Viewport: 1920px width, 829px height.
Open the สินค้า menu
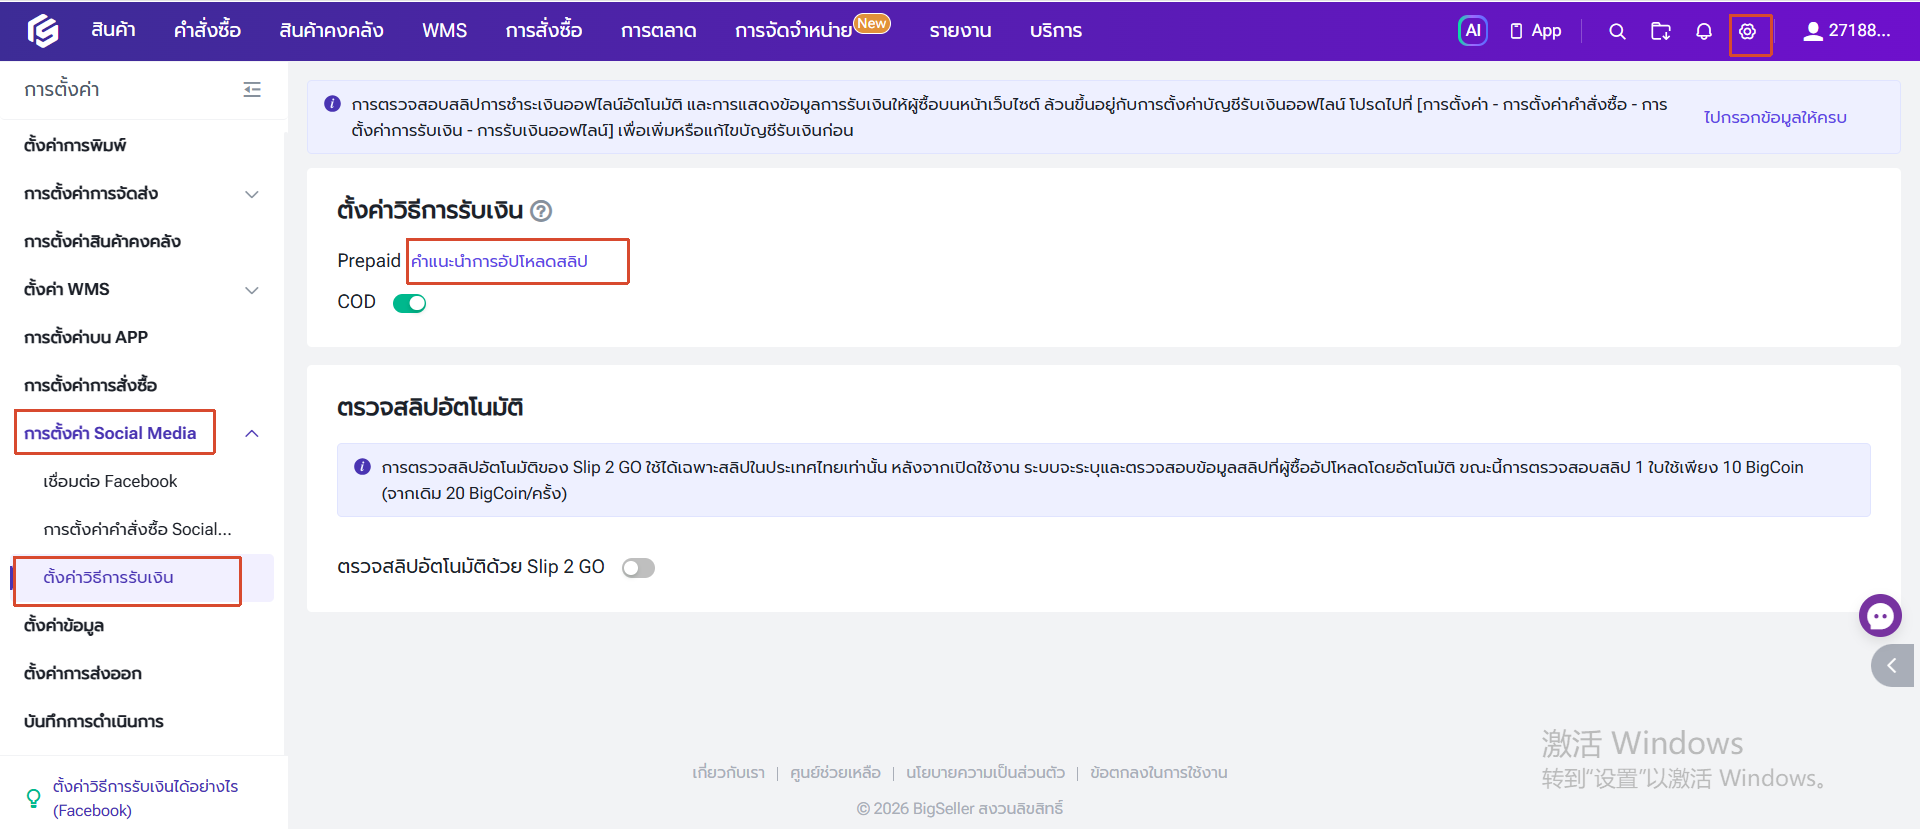[113, 31]
